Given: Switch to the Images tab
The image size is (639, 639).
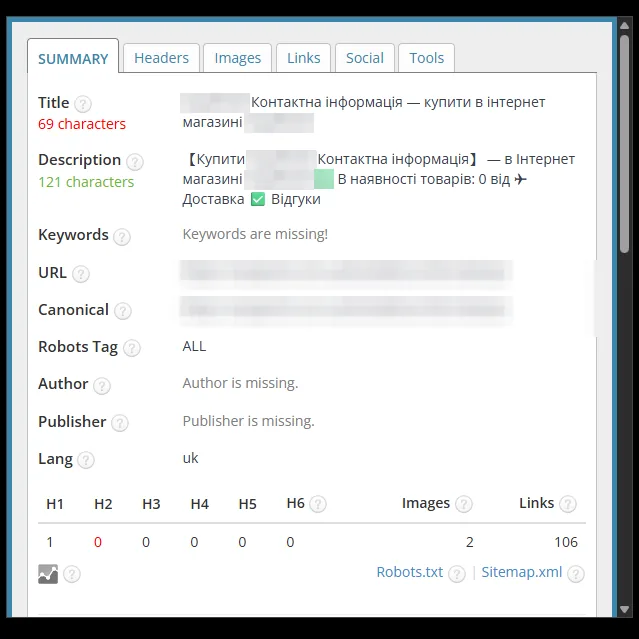Looking at the screenshot, I should [x=238, y=58].
